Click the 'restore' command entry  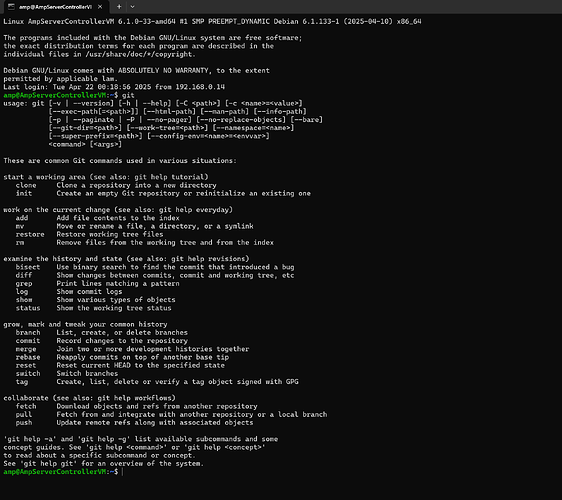point(30,234)
